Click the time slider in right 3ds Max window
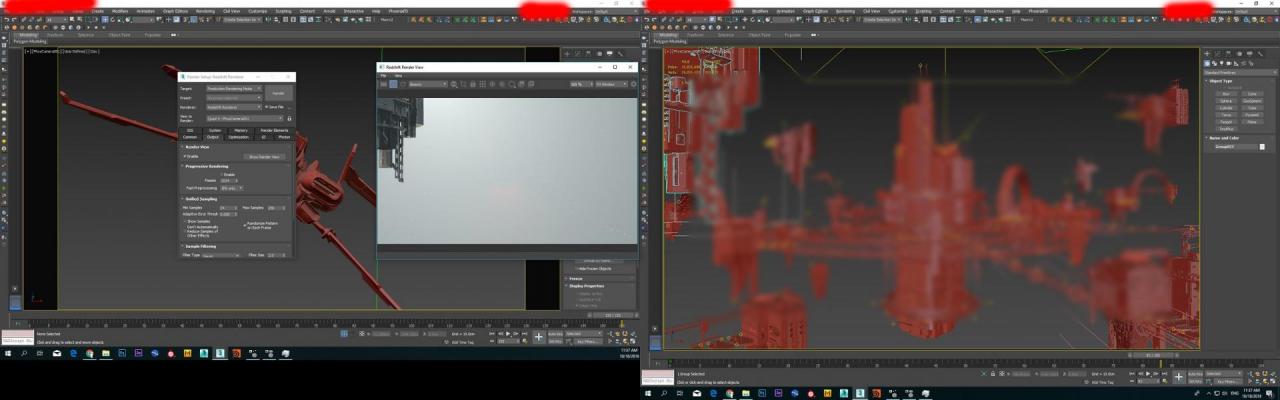Viewport: 1280px width, 400px height. tap(1152, 354)
